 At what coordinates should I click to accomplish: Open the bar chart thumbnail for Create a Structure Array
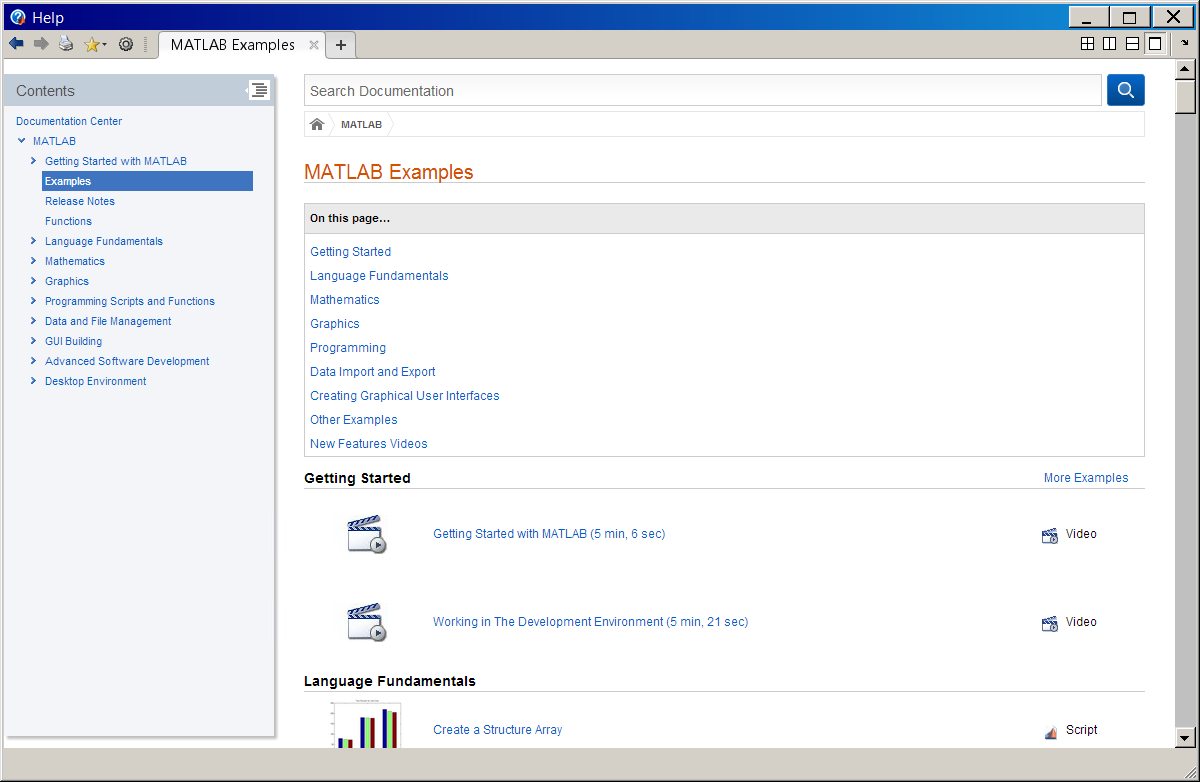pos(366,725)
